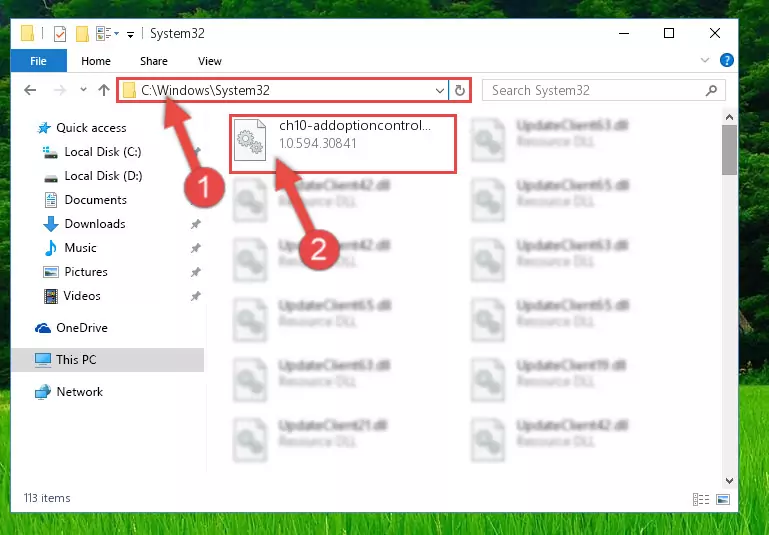Unpin Pictures using its pin icon
This screenshot has width=769, height=535.
click(196, 272)
